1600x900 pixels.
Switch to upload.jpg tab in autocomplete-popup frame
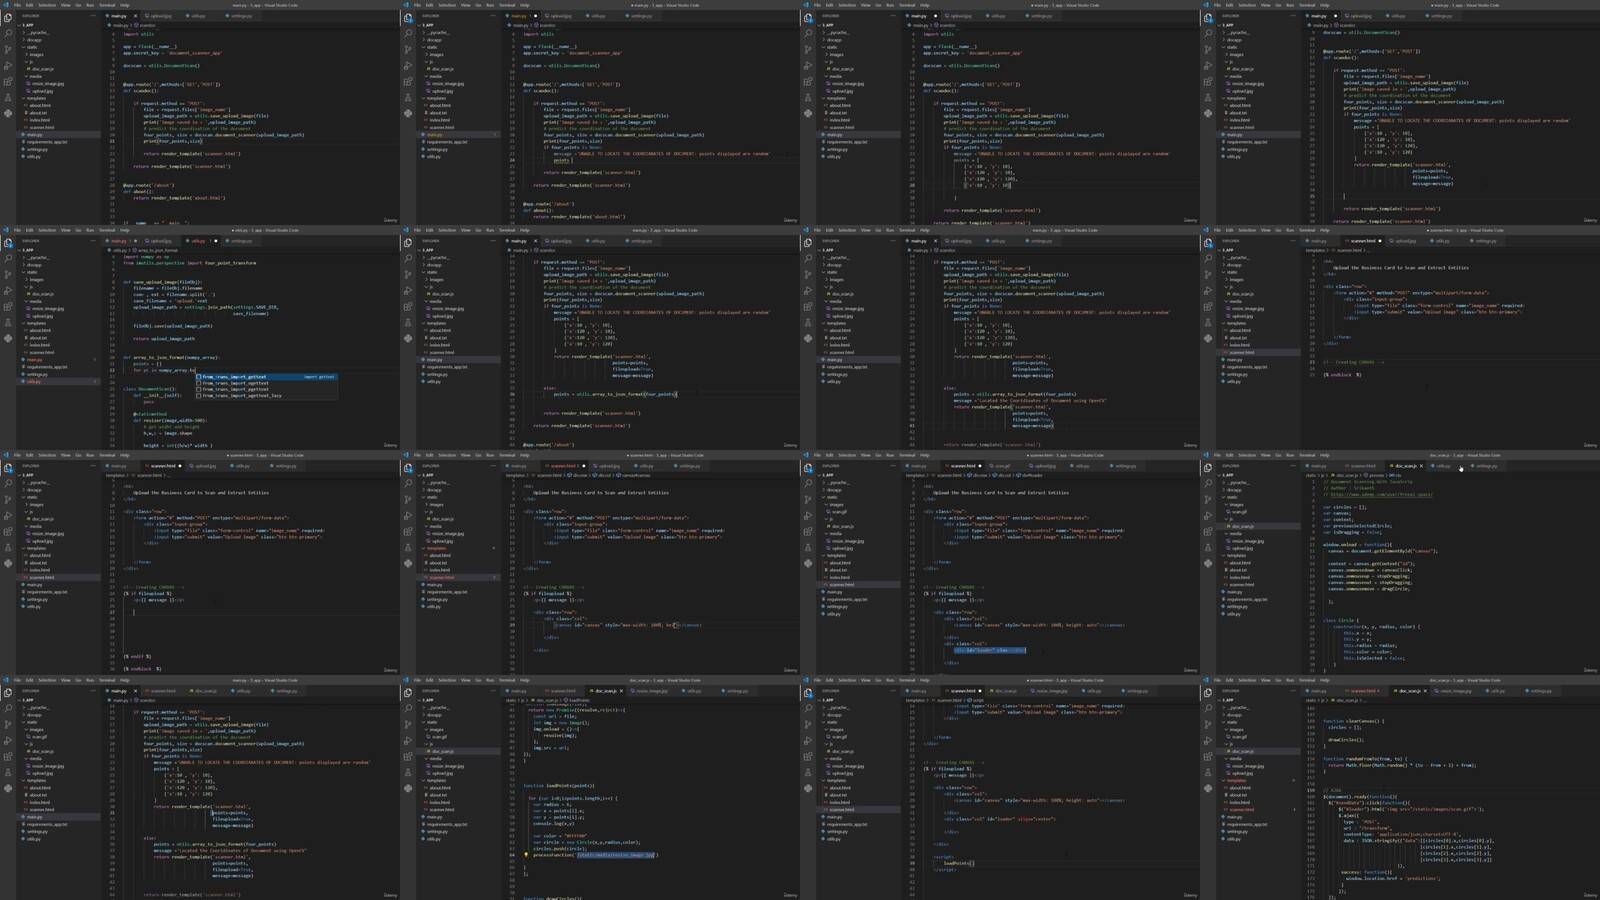point(160,241)
